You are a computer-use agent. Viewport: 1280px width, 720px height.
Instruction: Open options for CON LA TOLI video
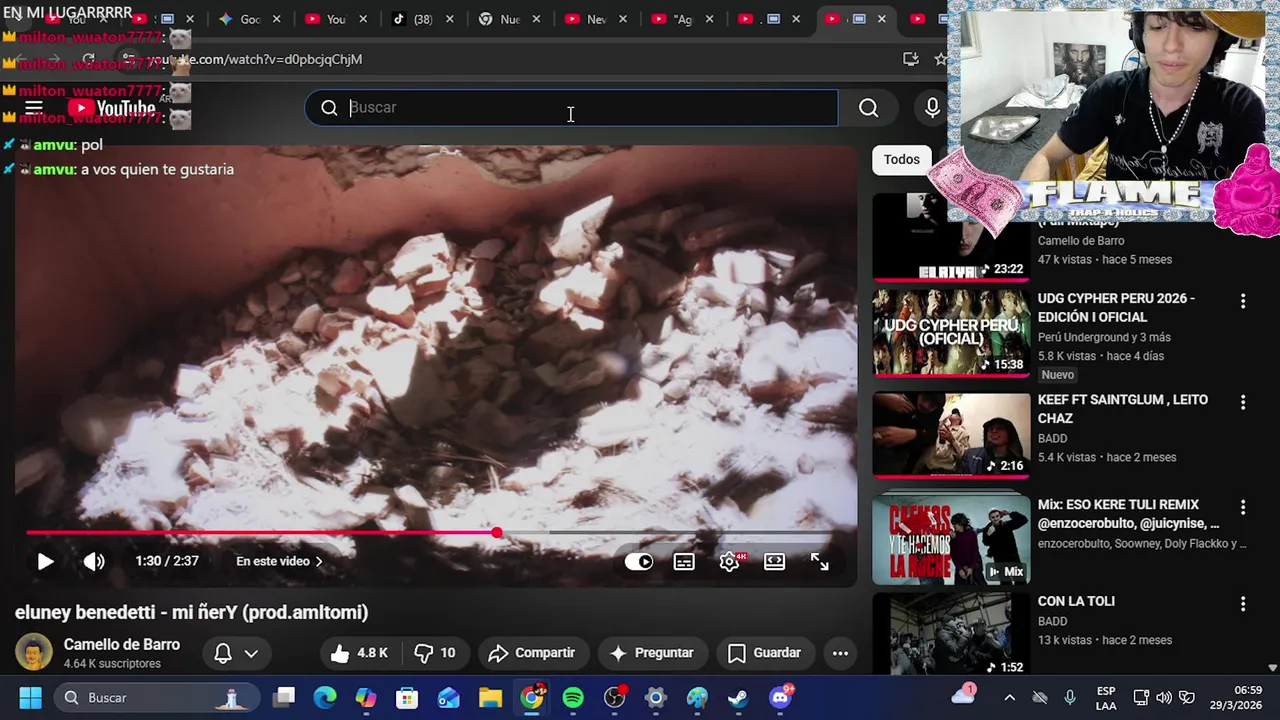point(1243,604)
